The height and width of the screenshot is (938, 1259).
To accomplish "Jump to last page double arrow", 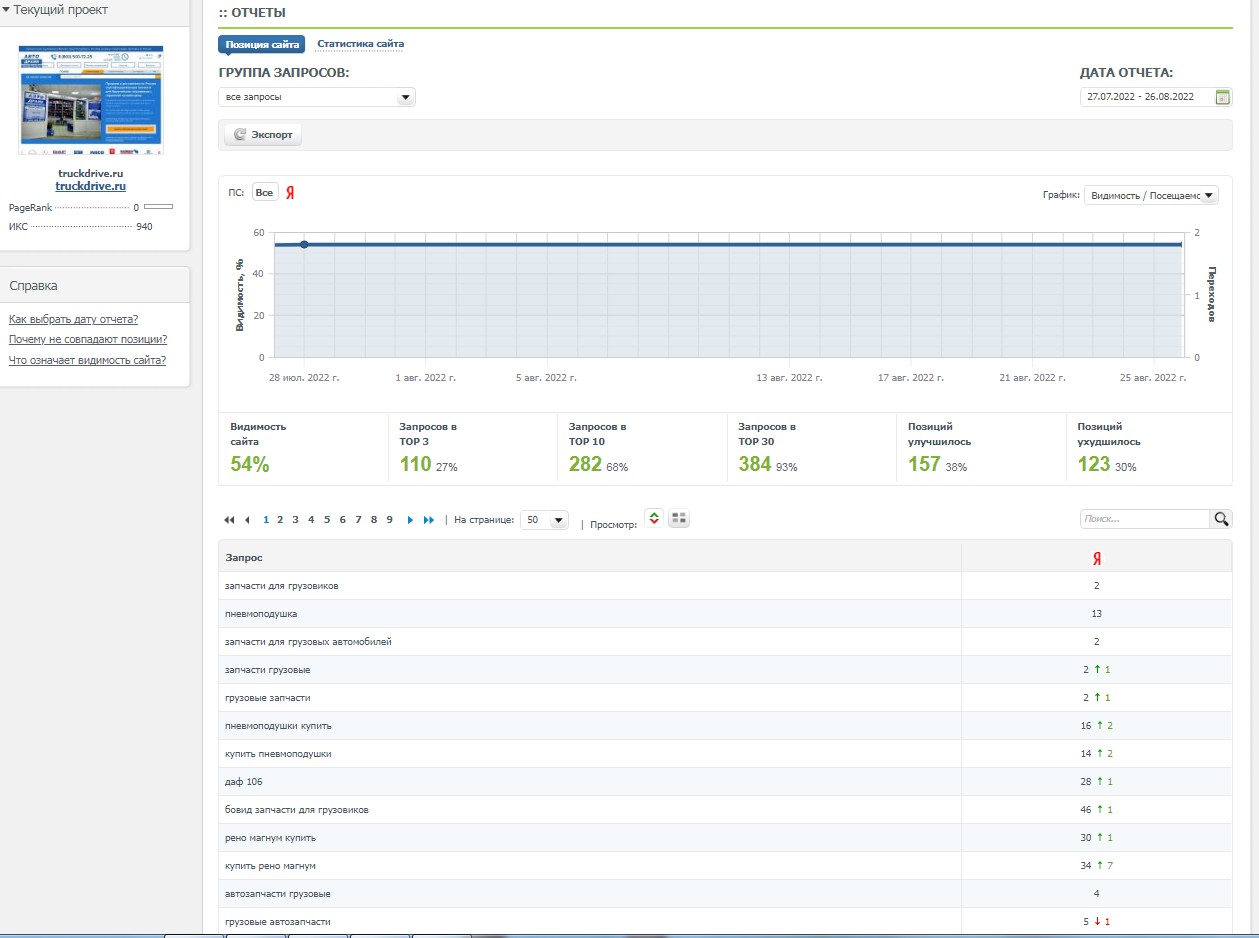I will click(x=429, y=520).
